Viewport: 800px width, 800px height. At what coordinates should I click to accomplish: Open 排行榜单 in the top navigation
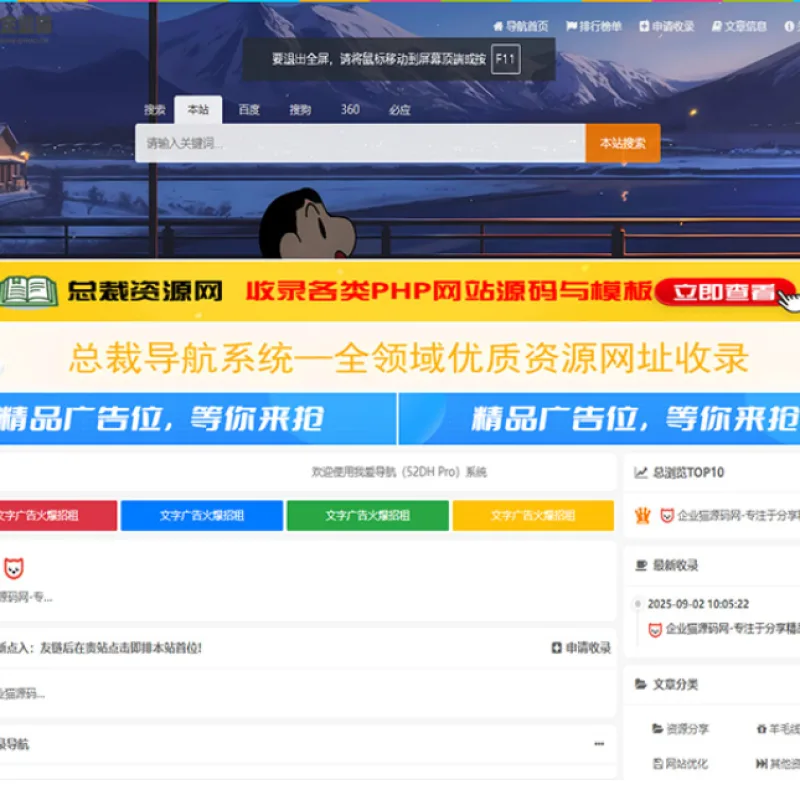tap(594, 26)
